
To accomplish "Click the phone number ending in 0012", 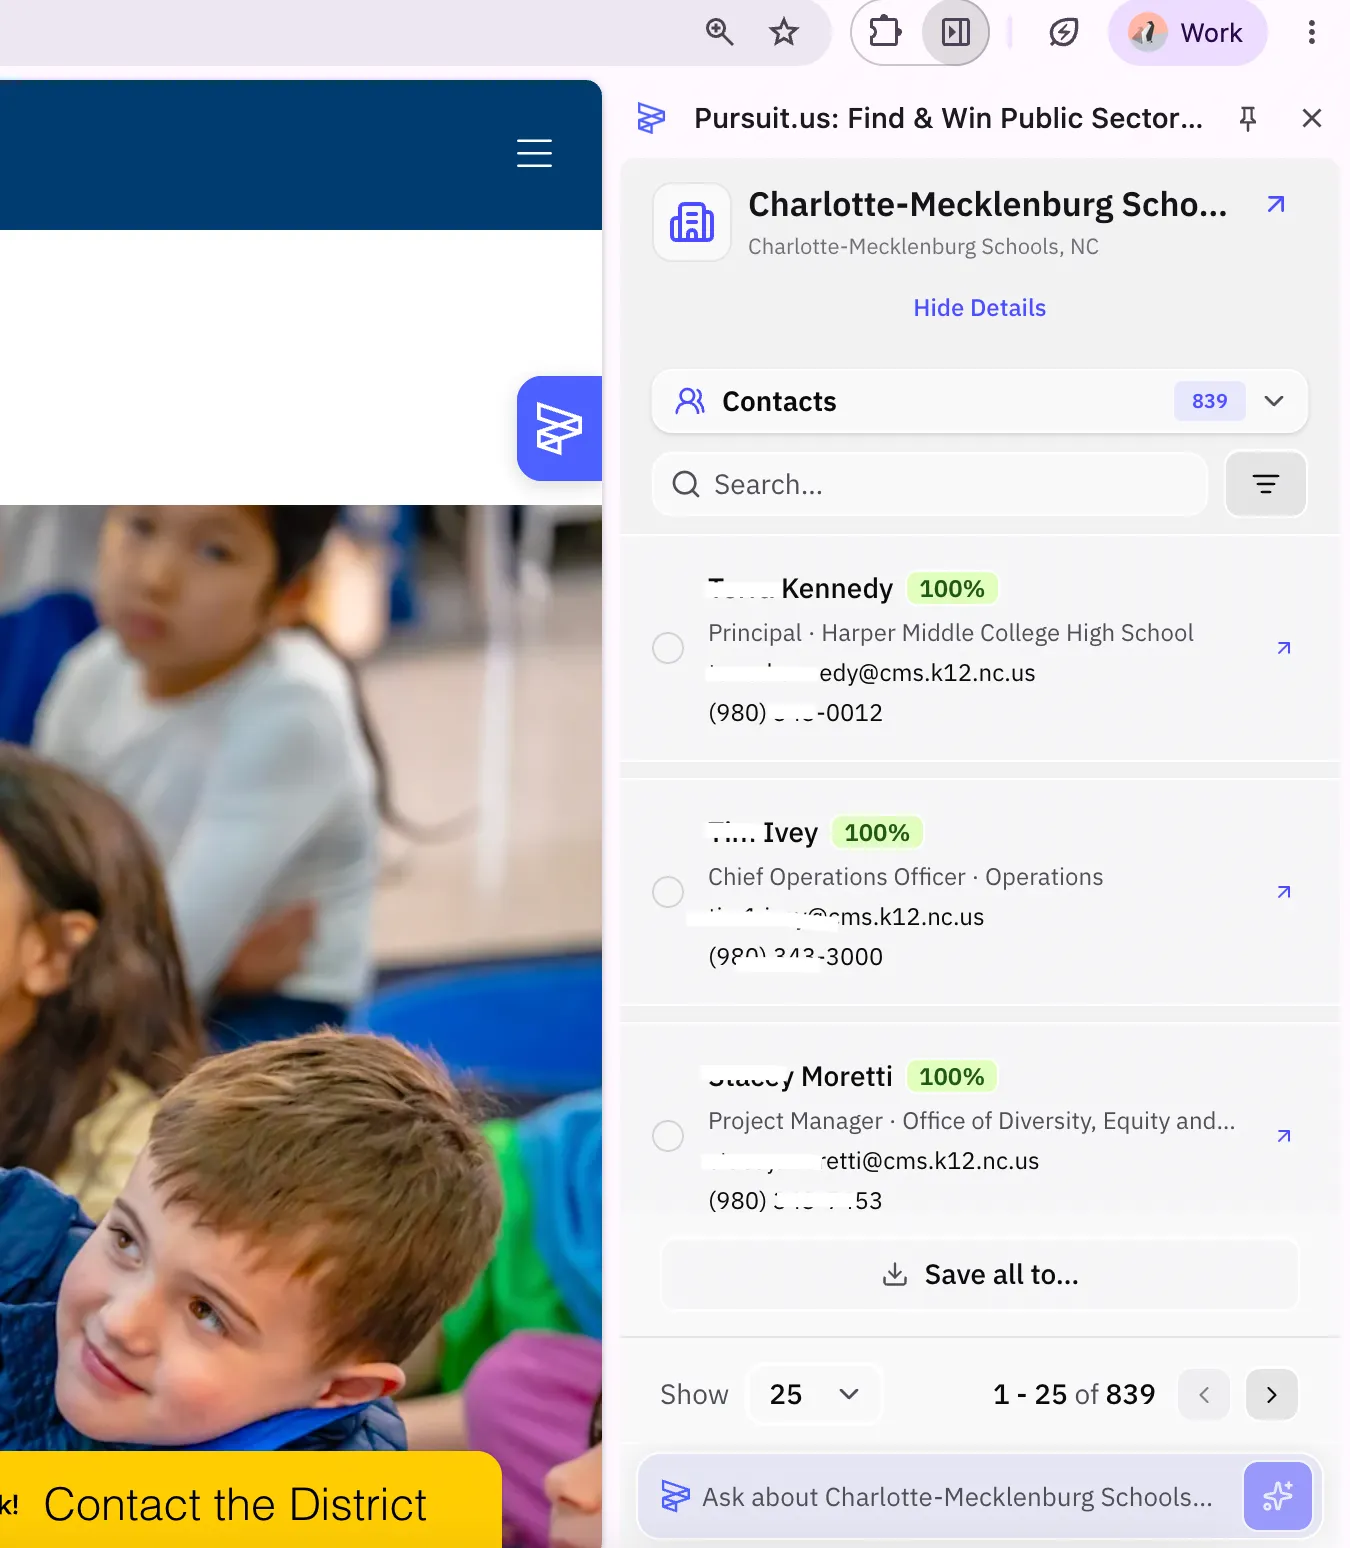I will pyautogui.click(x=796, y=713).
